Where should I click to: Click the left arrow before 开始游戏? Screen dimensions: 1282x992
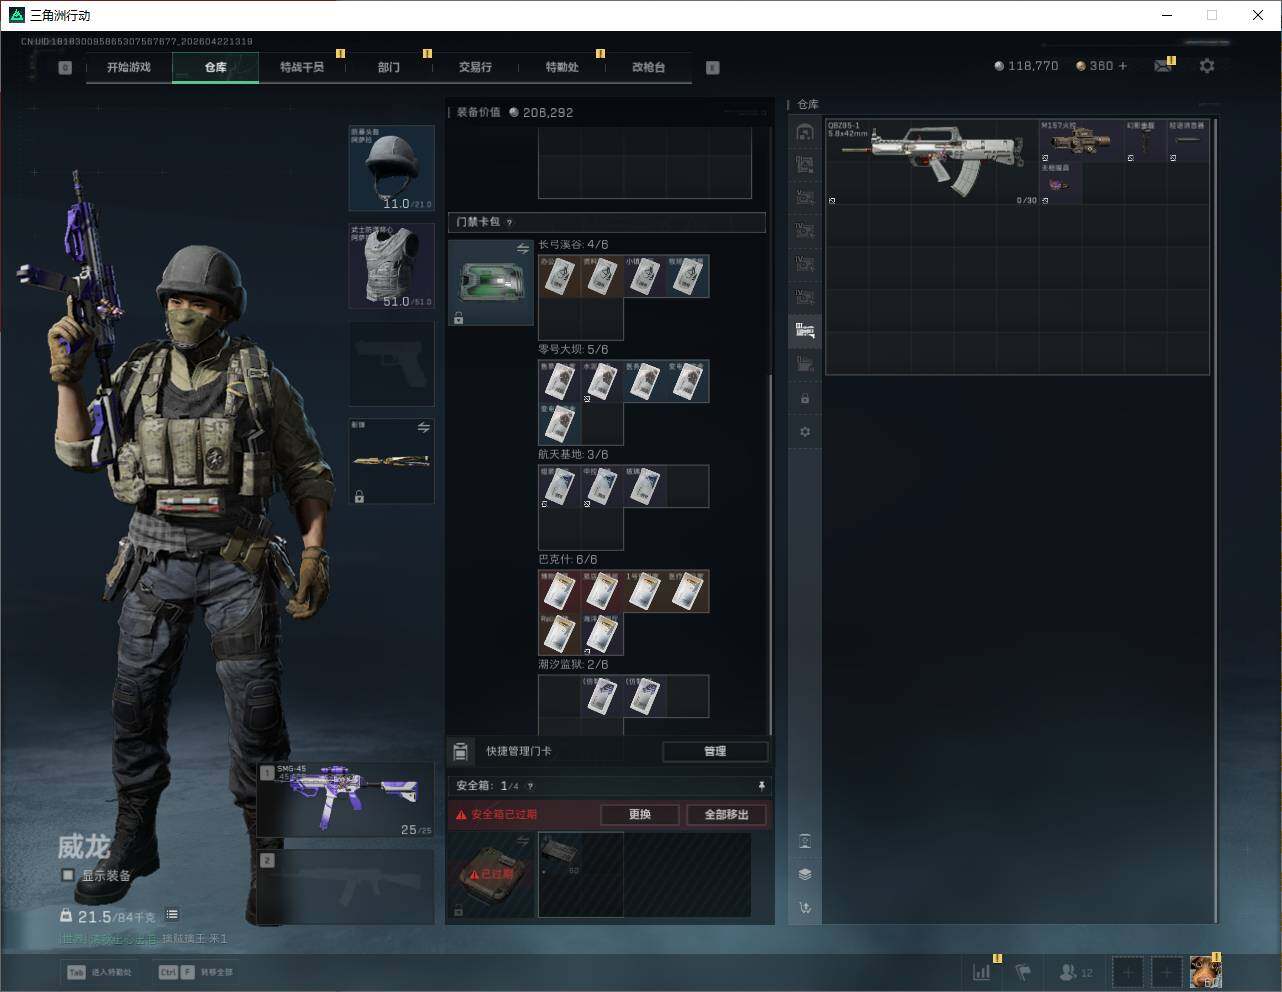click(x=65, y=68)
